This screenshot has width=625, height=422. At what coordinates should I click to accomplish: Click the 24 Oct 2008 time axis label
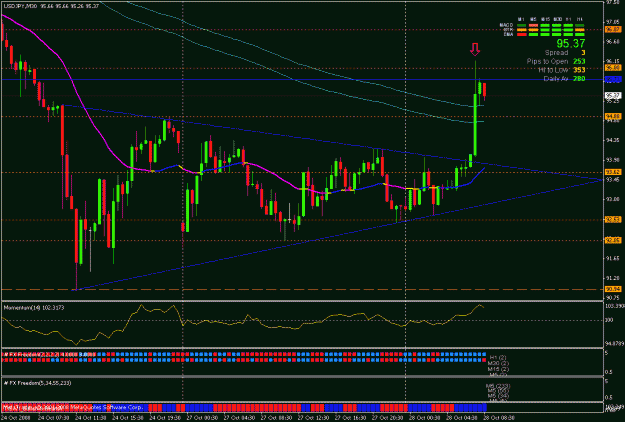pos(16,418)
